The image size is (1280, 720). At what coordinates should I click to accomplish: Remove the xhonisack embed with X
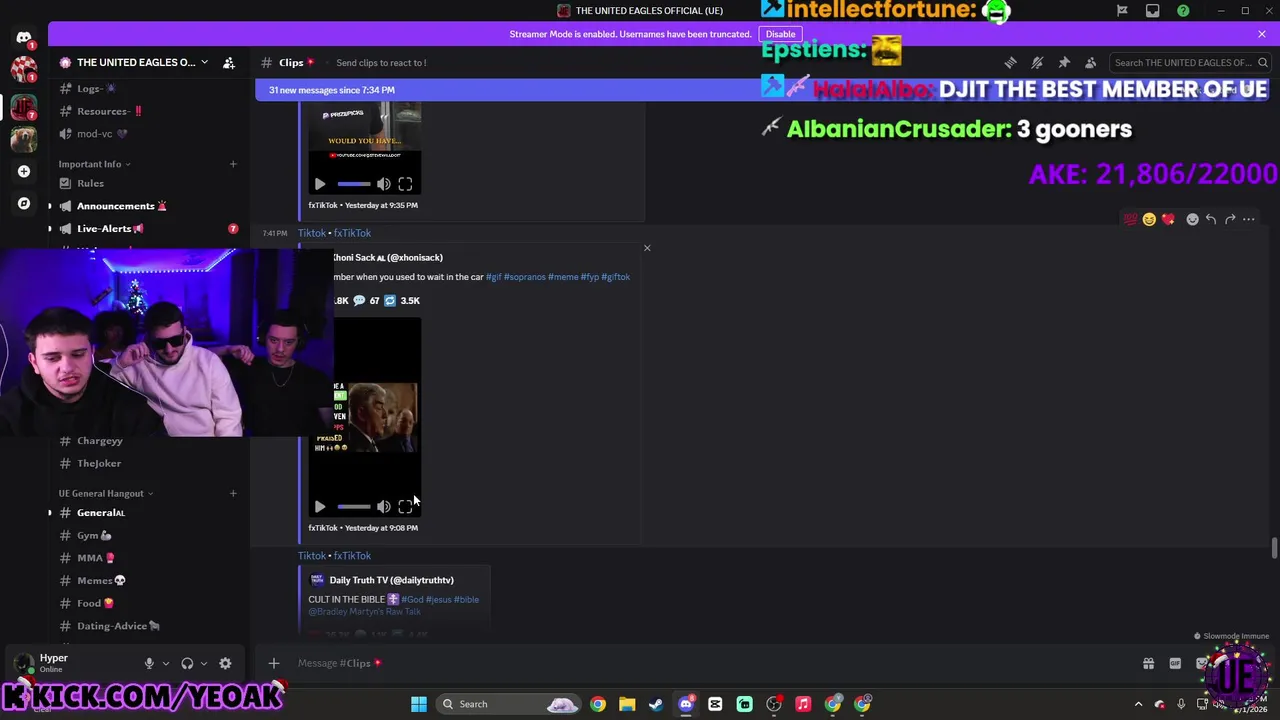pyautogui.click(x=647, y=248)
